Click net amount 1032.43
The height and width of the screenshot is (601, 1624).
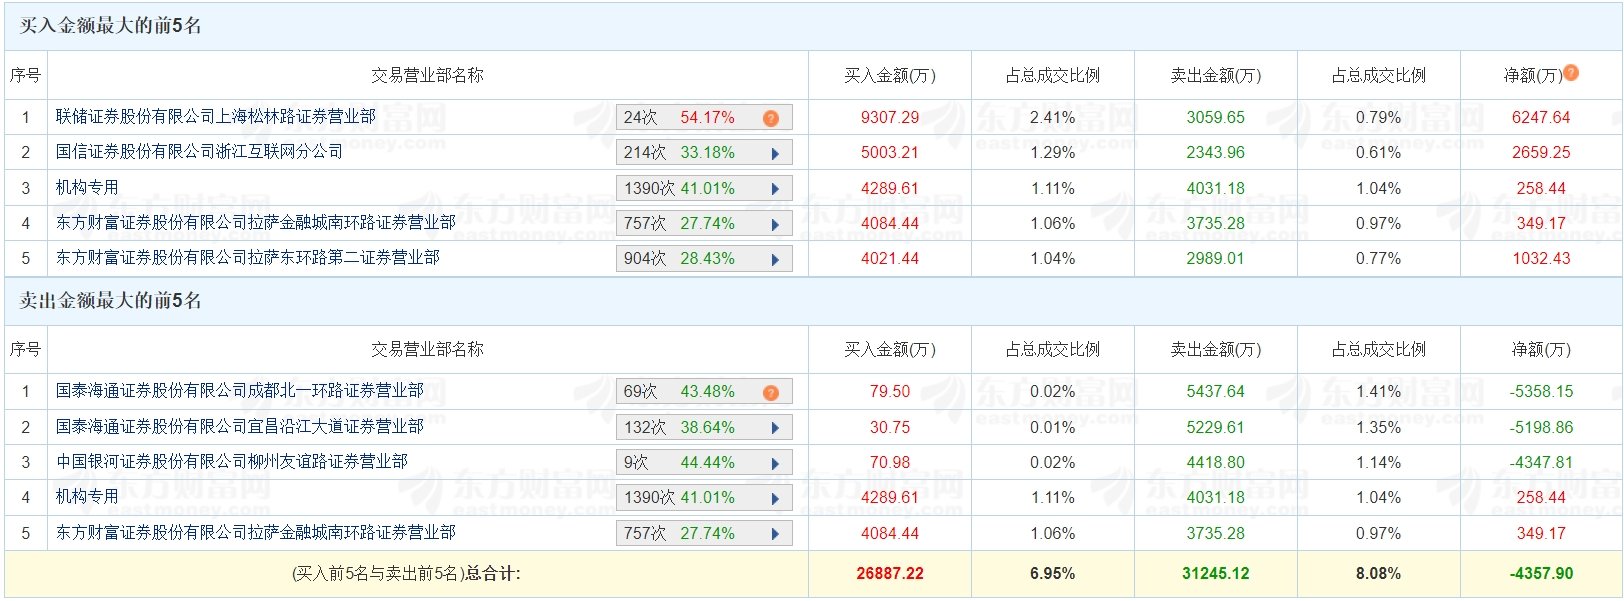pos(1541,258)
